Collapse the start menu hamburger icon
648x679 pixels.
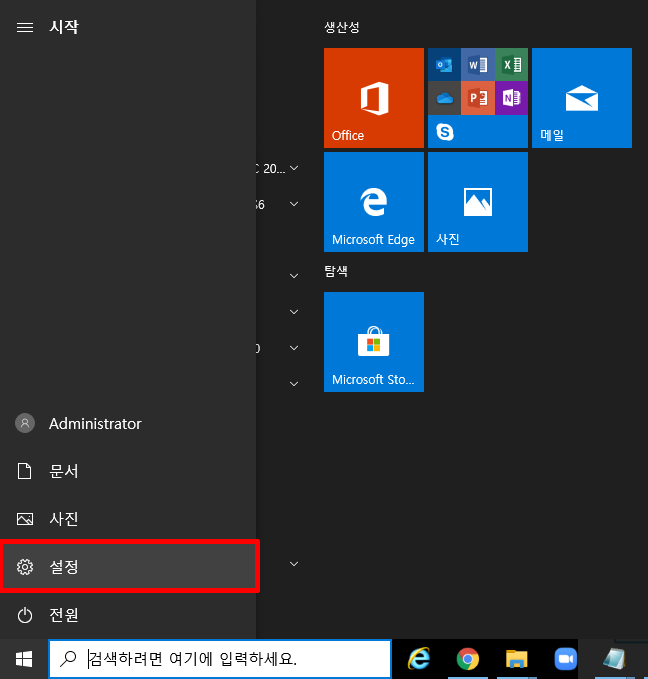(x=25, y=27)
